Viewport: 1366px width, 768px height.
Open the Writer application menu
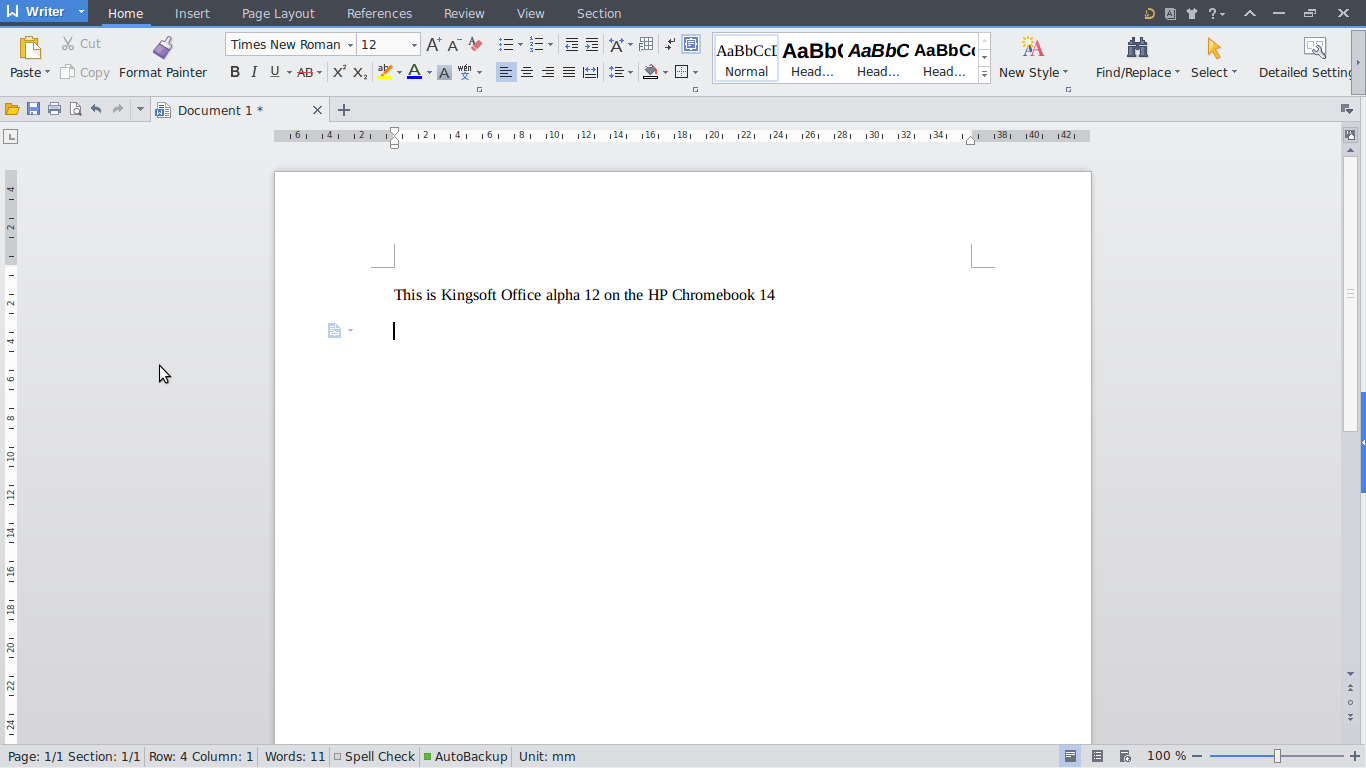coord(44,12)
